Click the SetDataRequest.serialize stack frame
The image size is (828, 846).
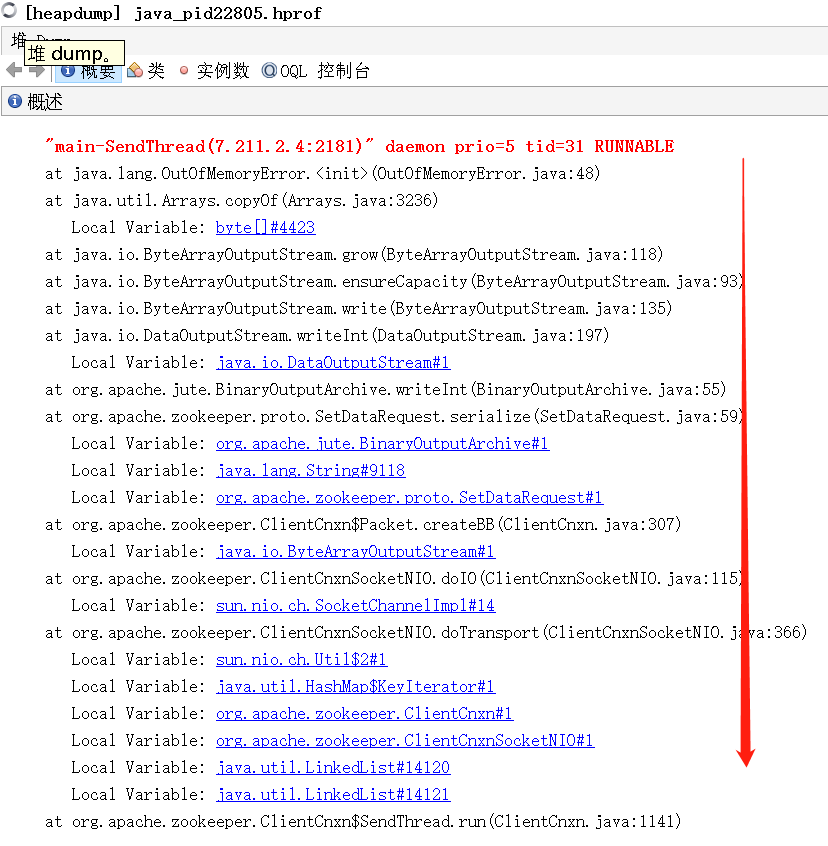pyautogui.click(x=394, y=416)
